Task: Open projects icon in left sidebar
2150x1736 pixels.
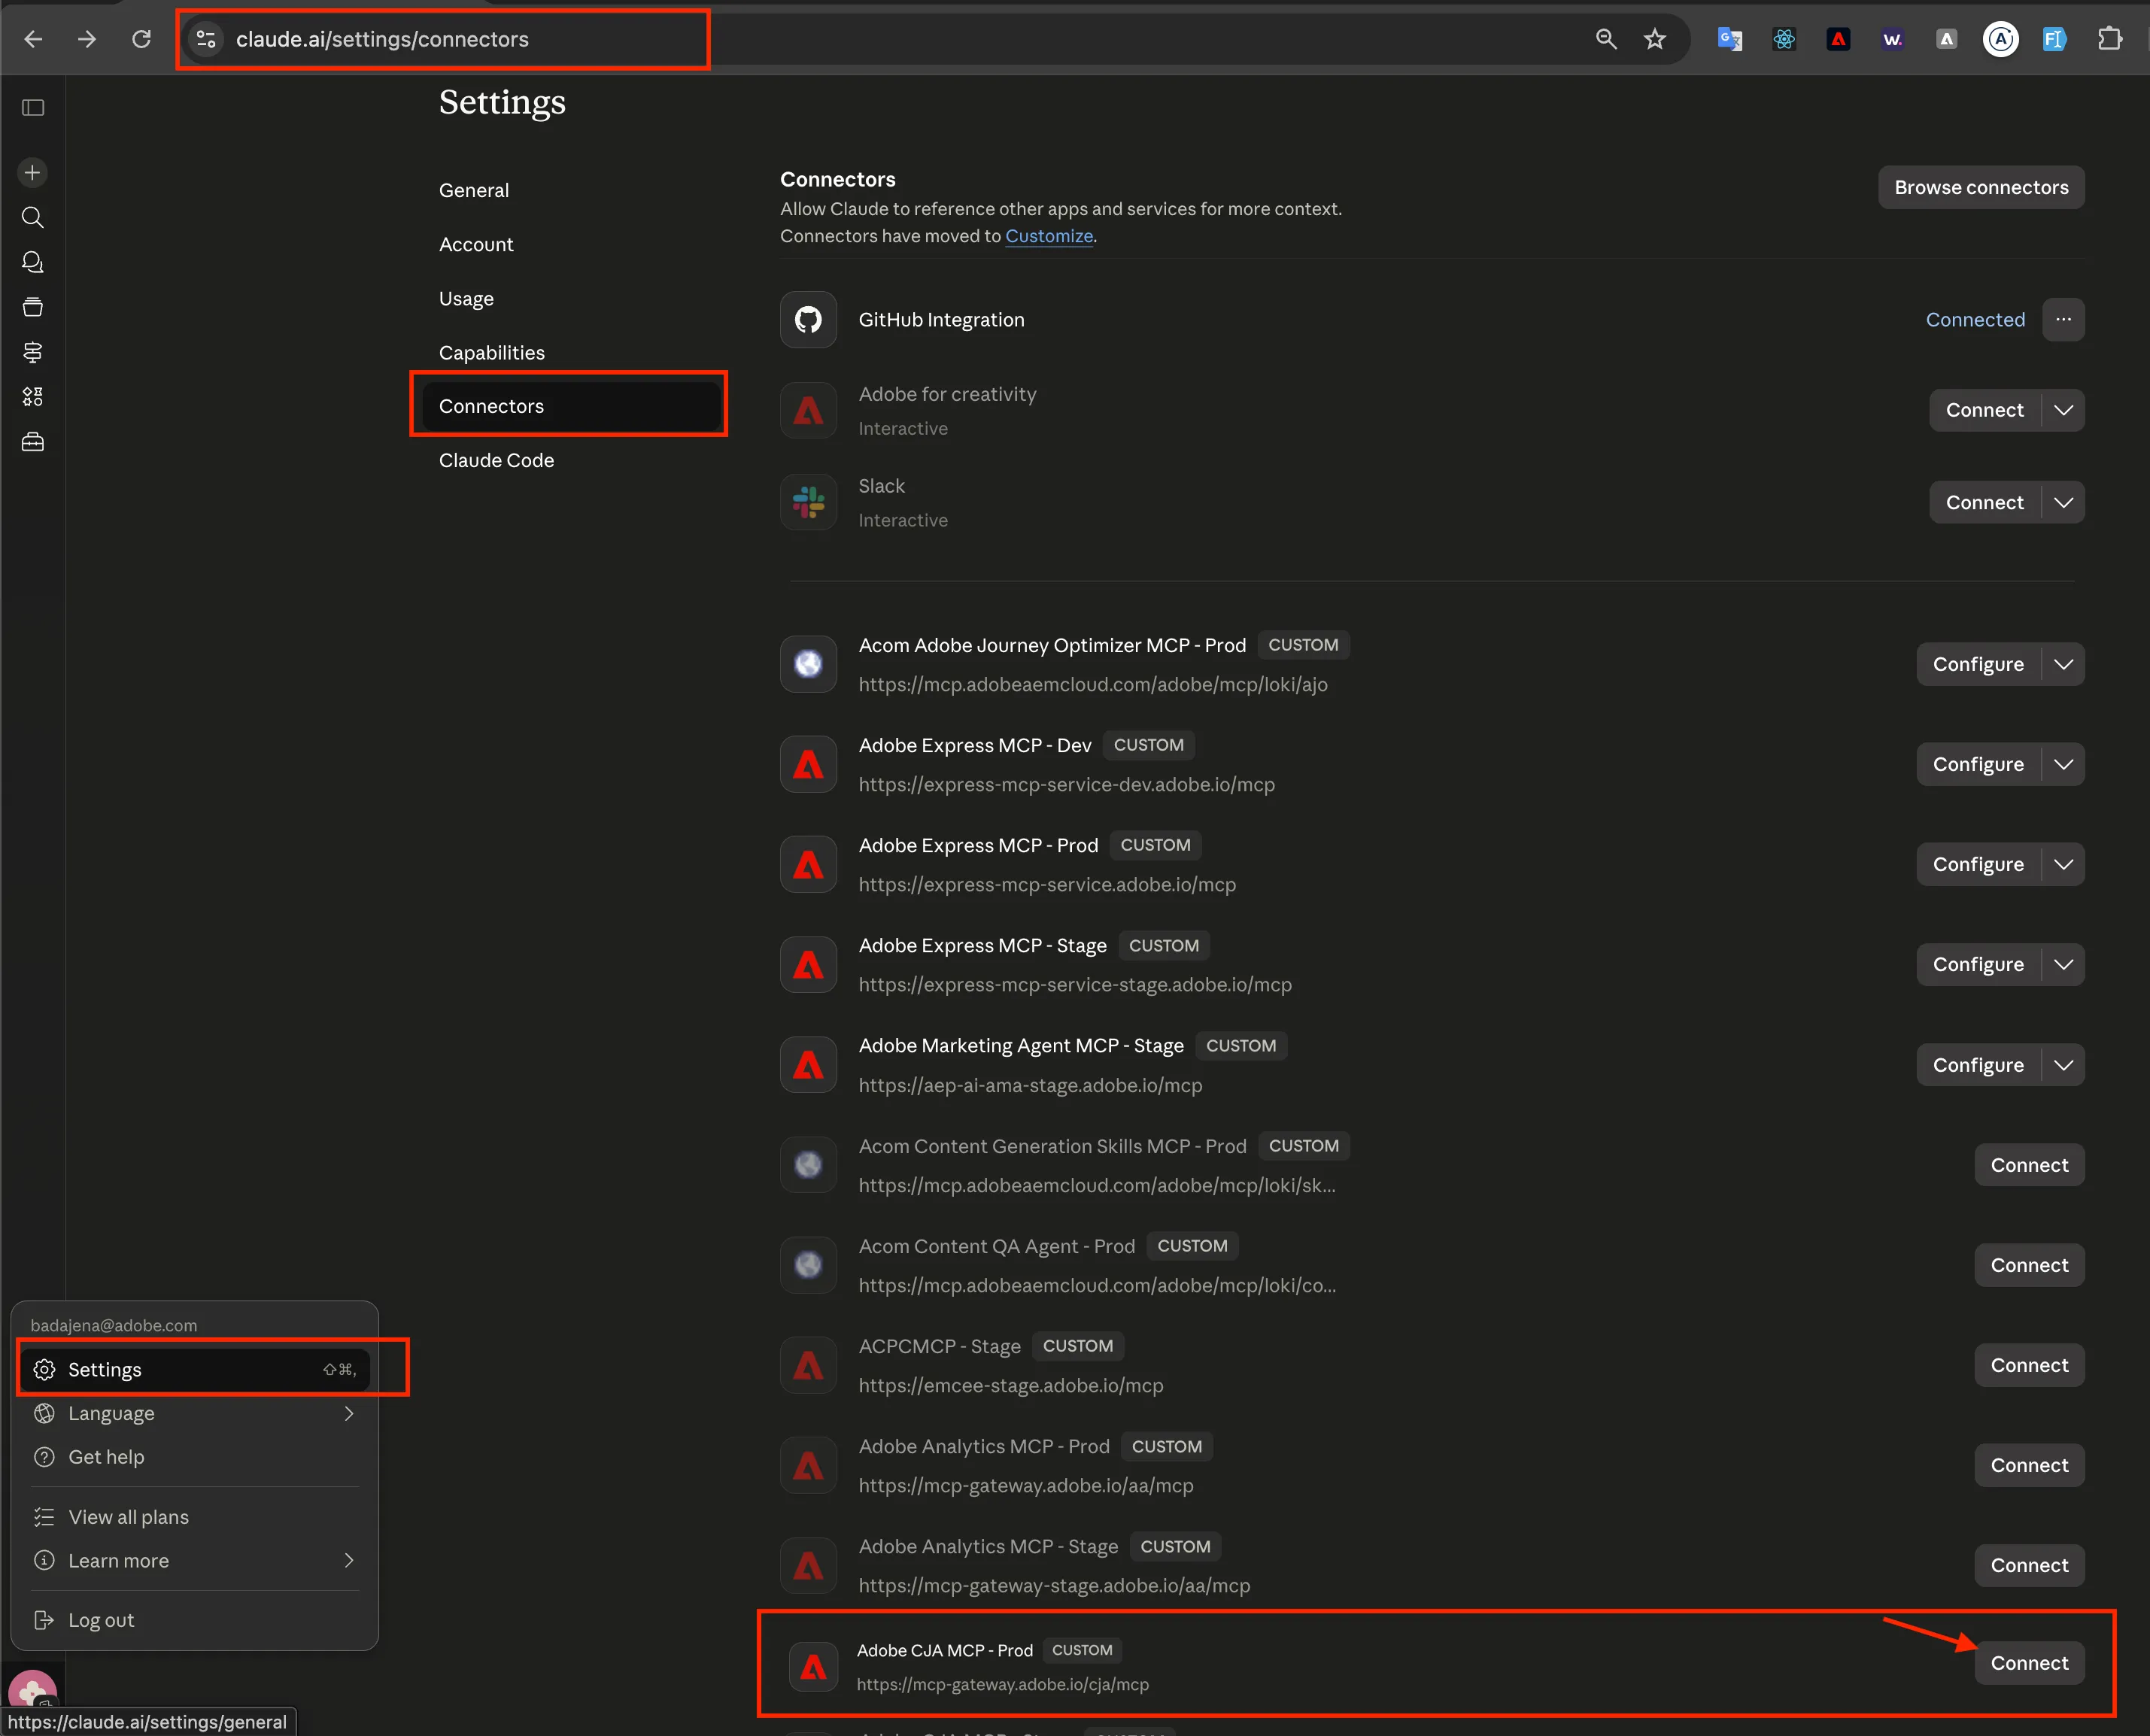Action: [33, 307]
